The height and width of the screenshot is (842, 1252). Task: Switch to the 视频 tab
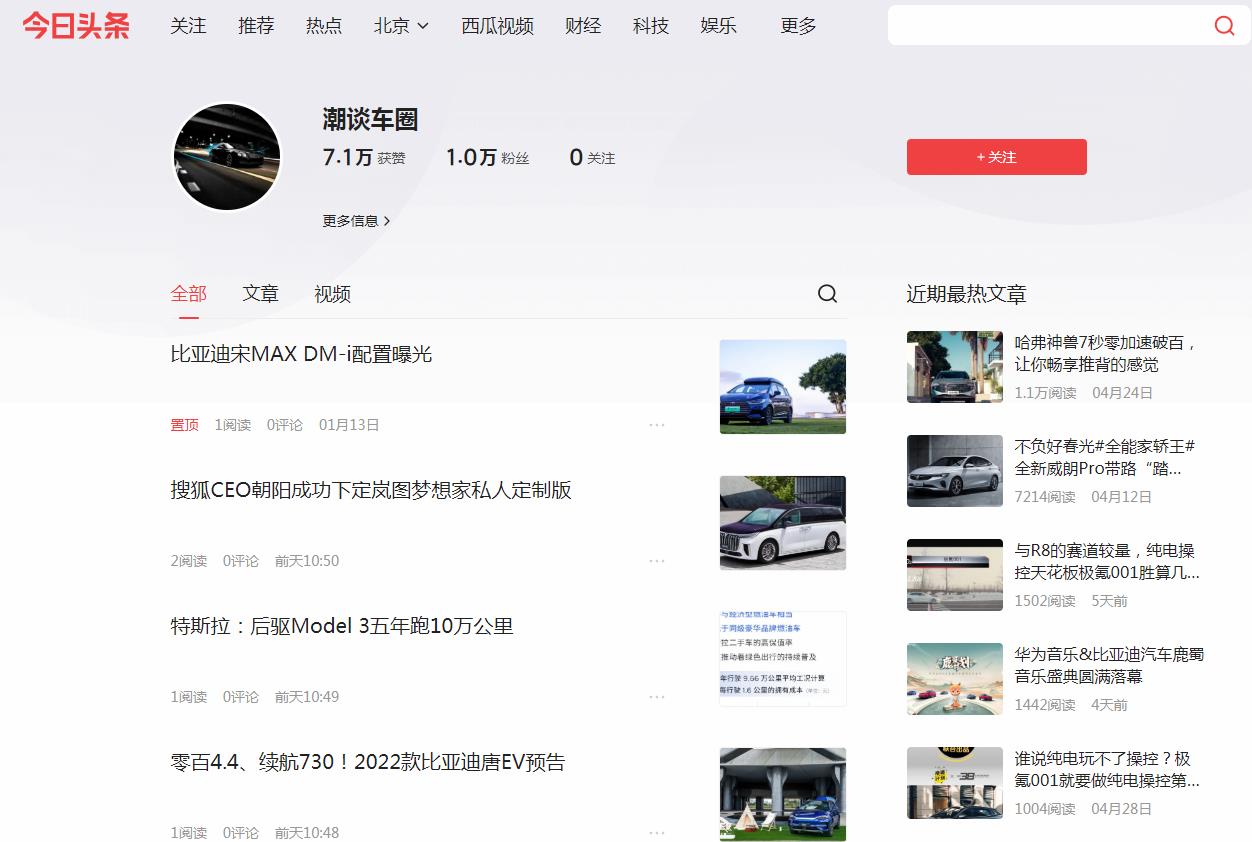click(x=332, y=294)
